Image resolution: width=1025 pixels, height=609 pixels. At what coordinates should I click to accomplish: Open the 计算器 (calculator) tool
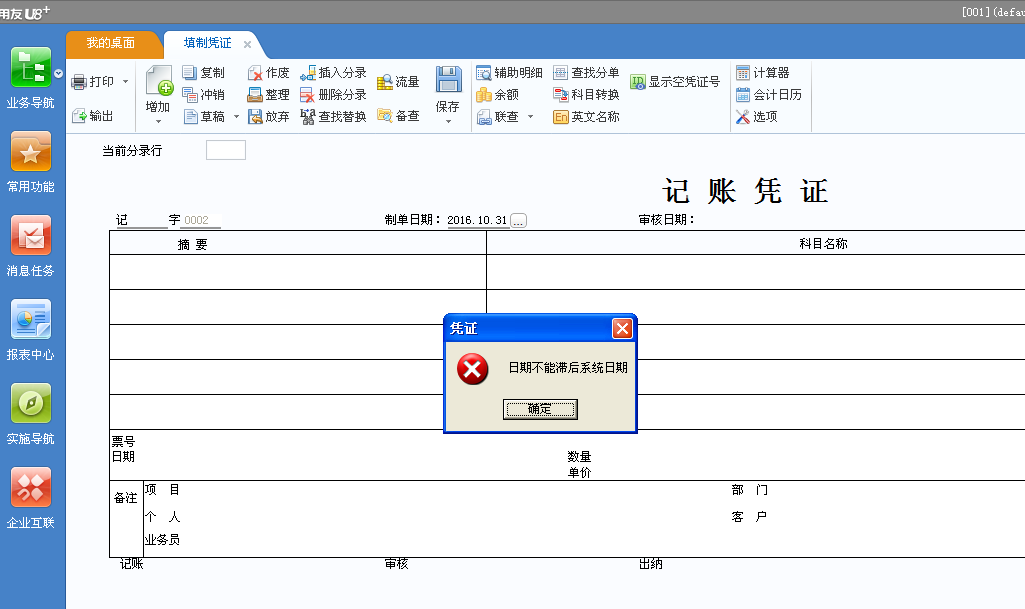click(x=763, y=71)
